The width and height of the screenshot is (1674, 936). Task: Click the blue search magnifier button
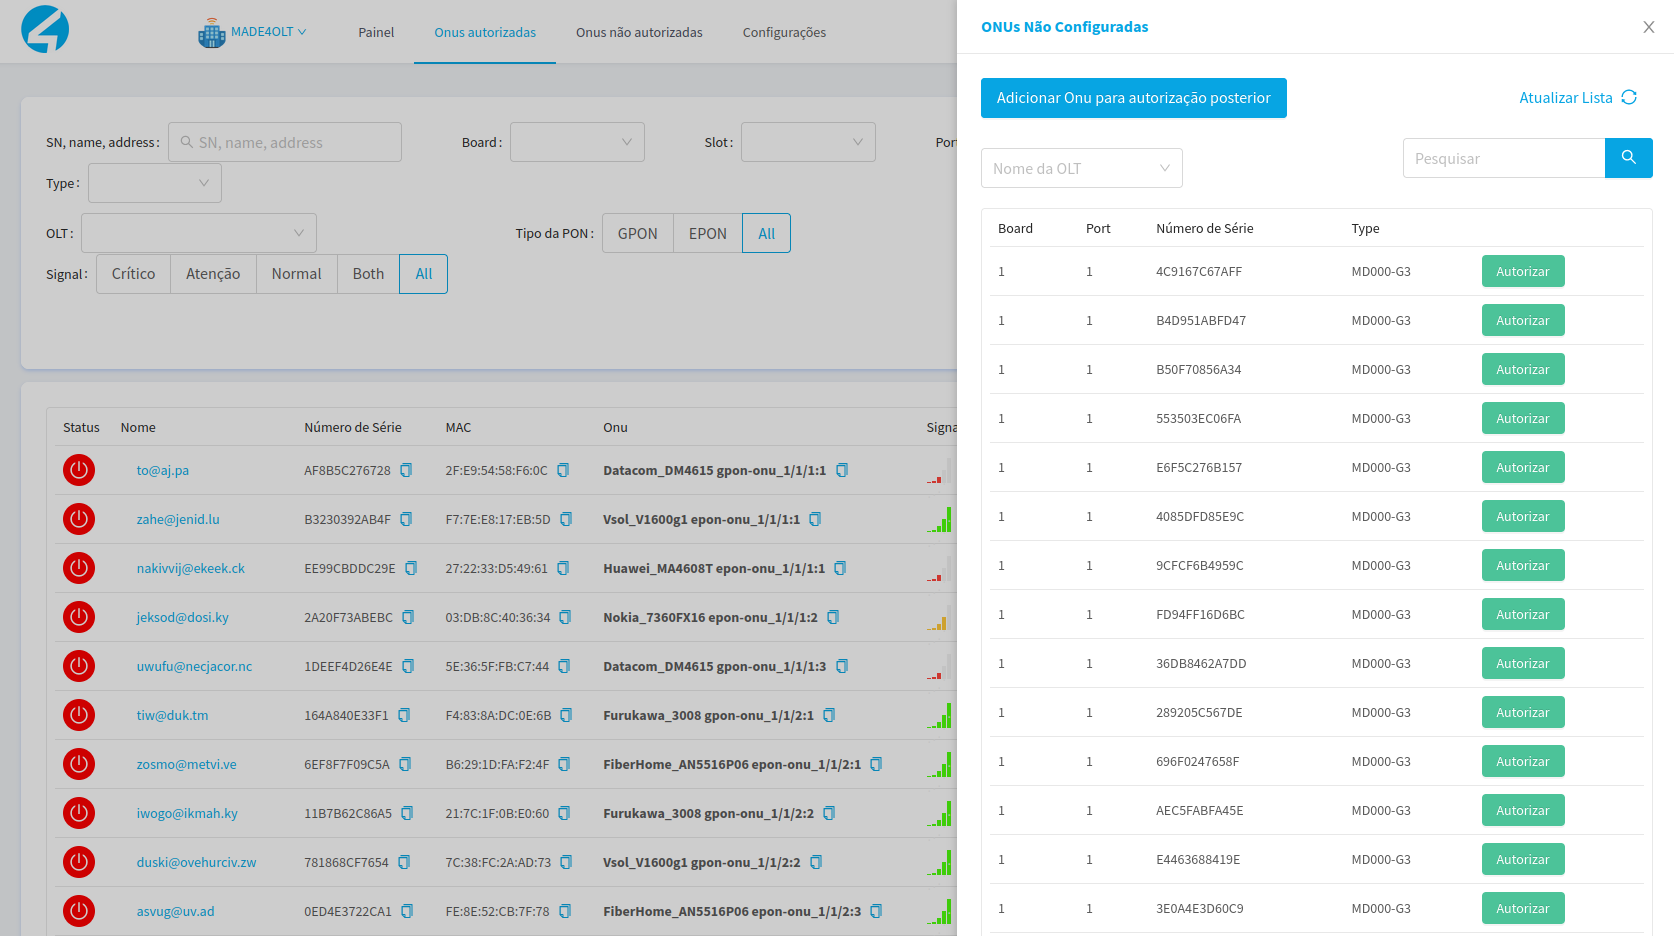[x=1628, y=158]
